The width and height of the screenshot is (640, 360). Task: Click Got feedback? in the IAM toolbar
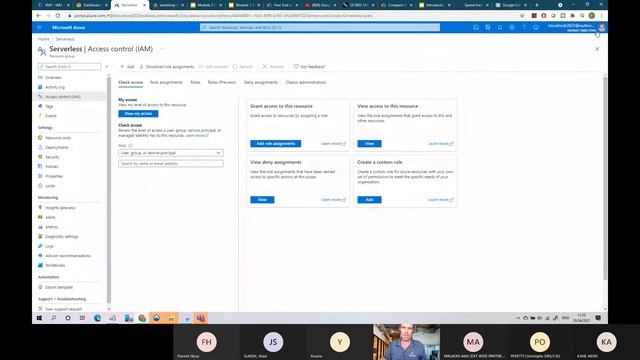pyautogui.click(x=309, y=67)
